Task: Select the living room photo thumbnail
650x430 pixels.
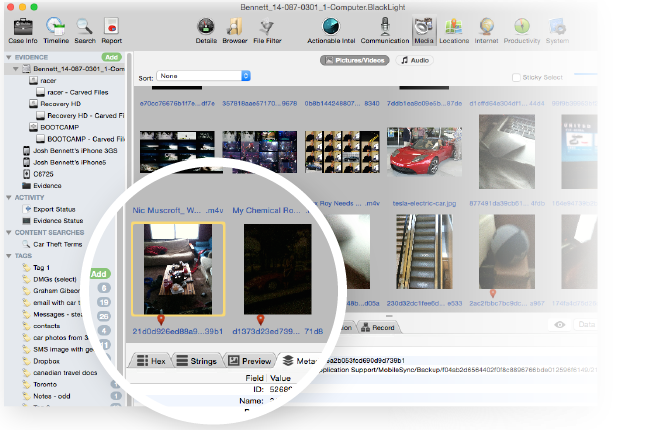Action: click(178, 269)
